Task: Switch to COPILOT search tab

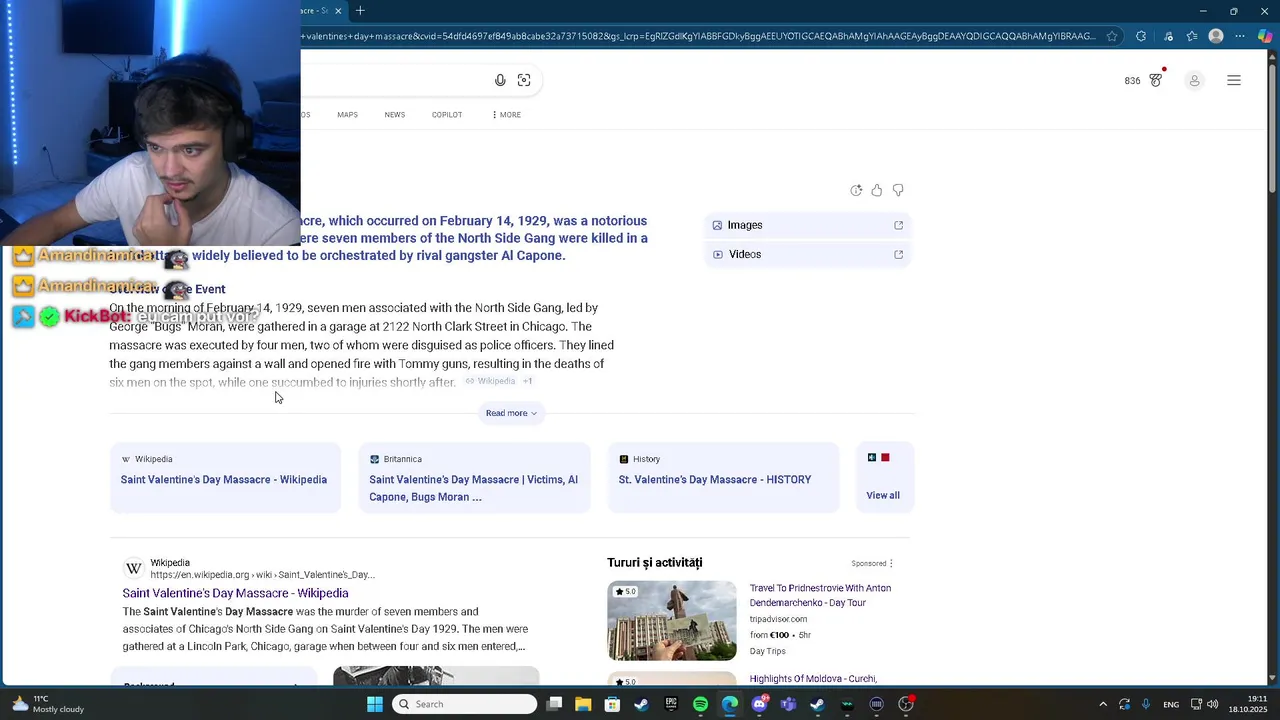Action: (447, 115)
